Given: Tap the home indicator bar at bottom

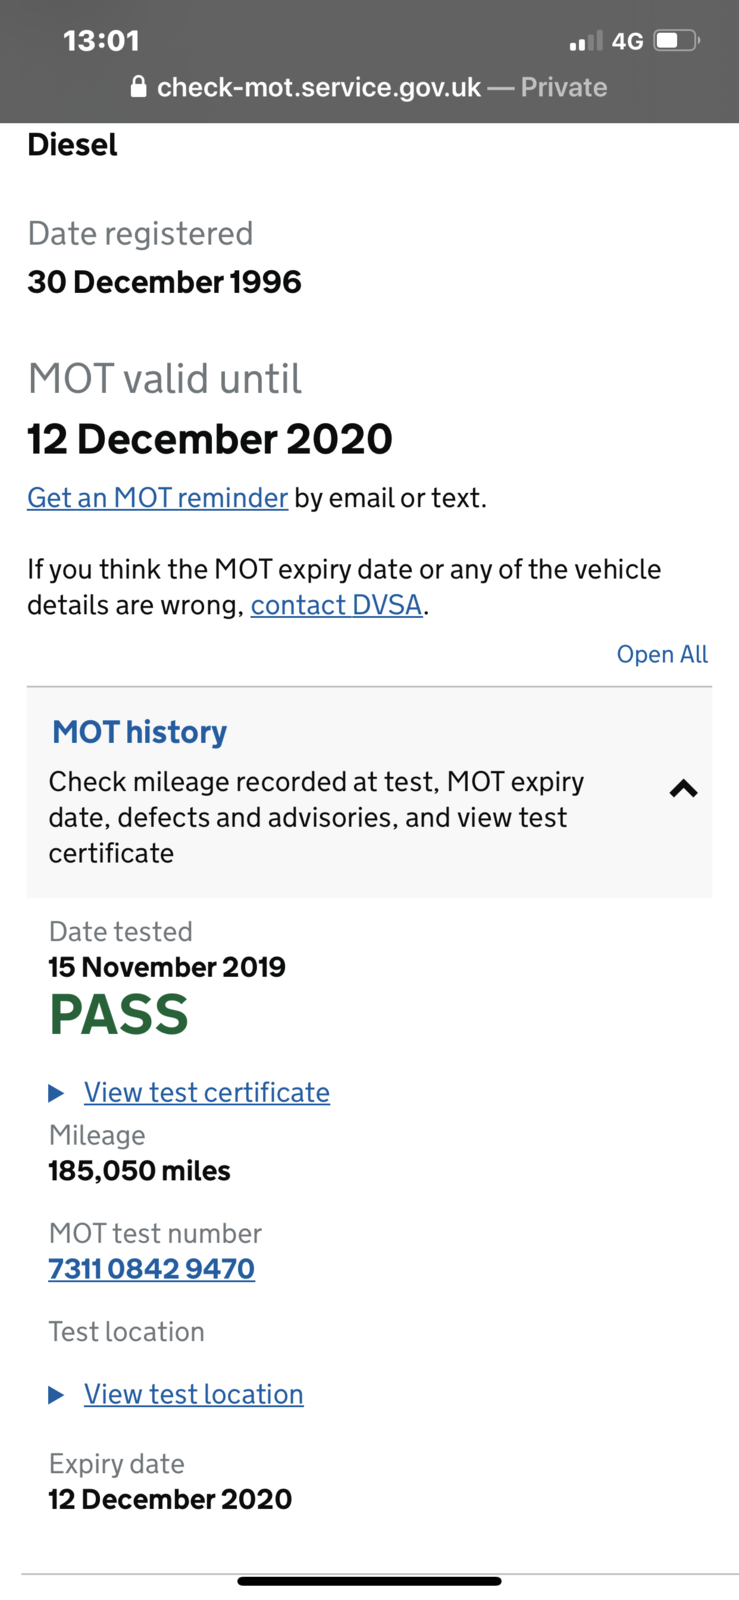Looking at the screenshot, I should click(x=369, y=1581).
